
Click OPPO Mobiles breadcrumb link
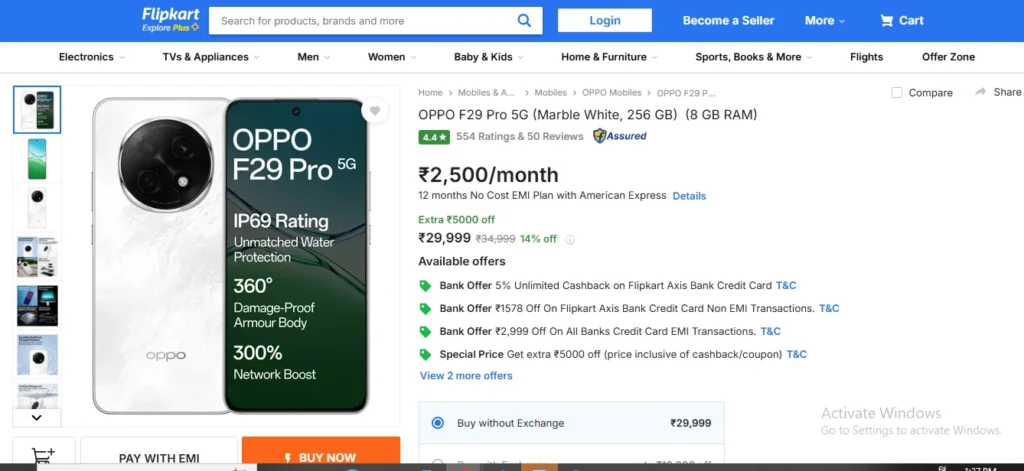coord(612,93)
